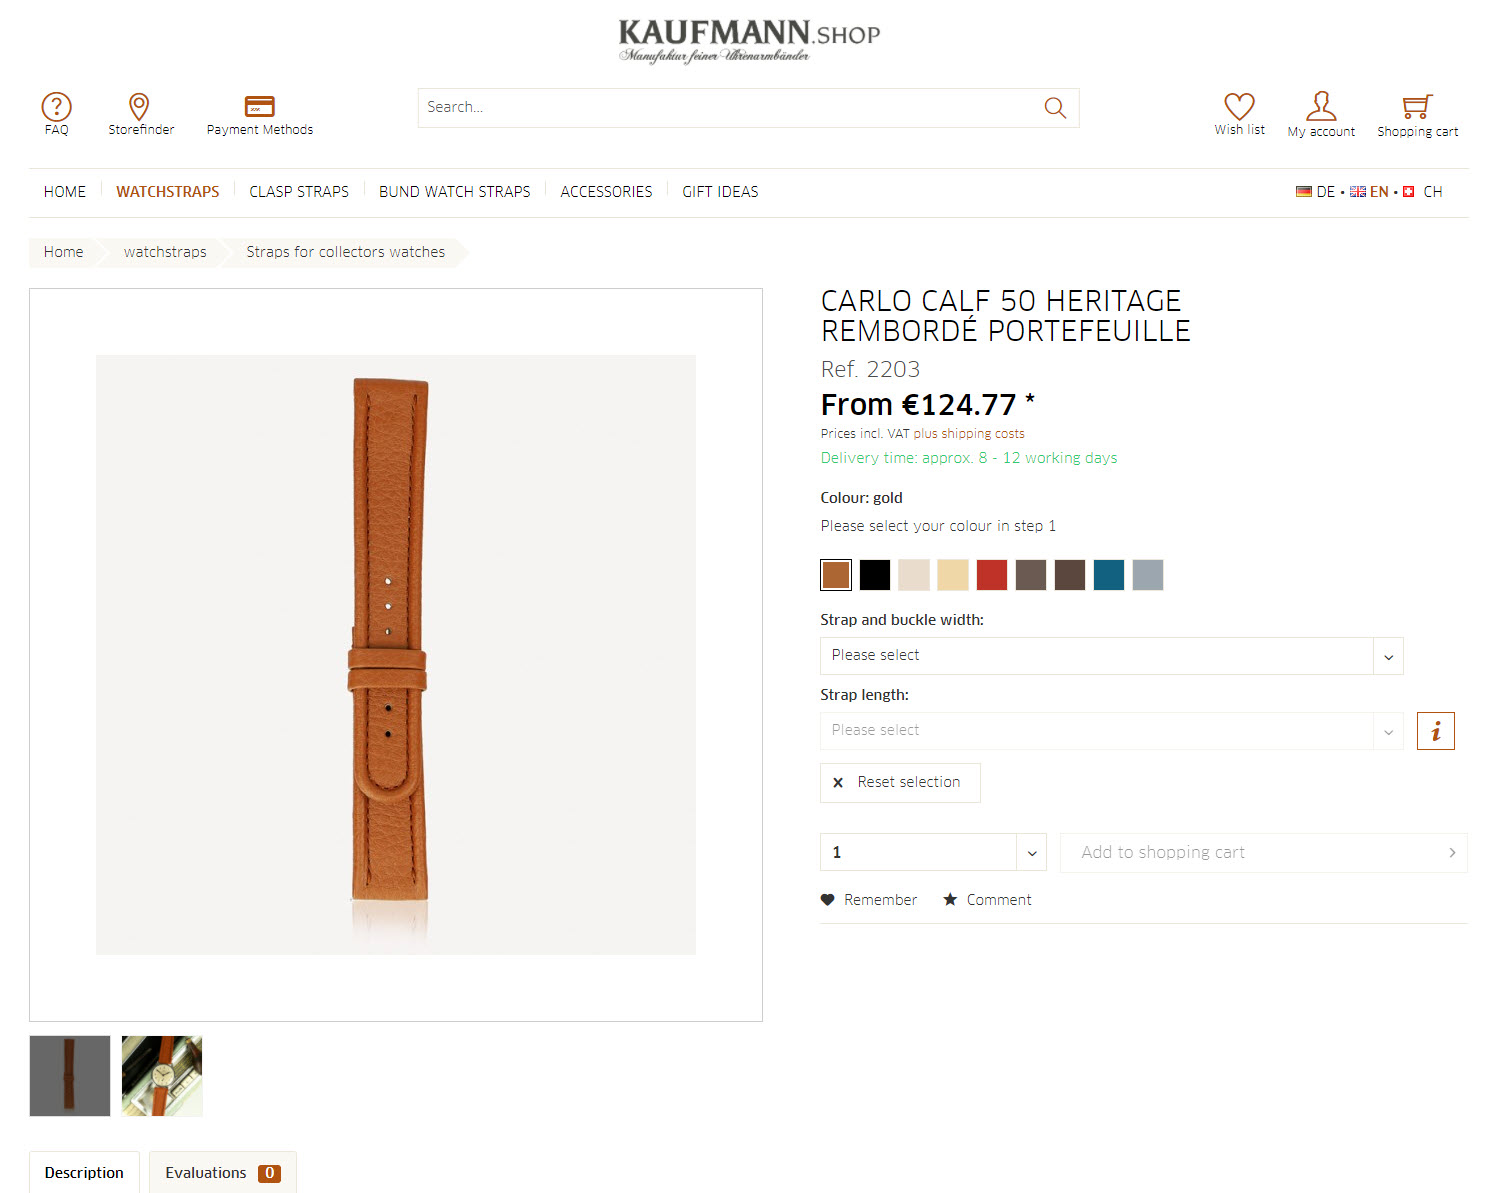Select the red colour swatch
Screen dimensions: 1486x1193
point(991,575)
